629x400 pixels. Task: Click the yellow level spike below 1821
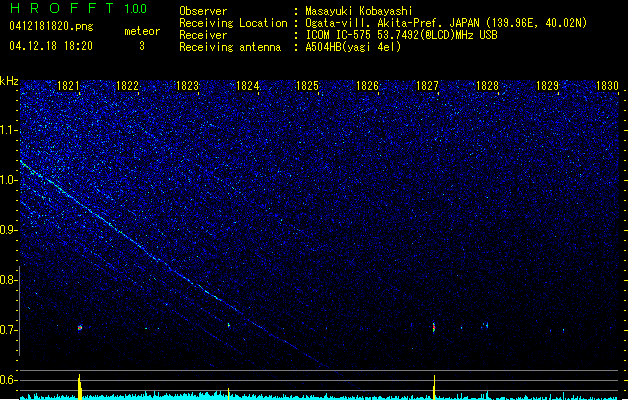tap(80, 387)
